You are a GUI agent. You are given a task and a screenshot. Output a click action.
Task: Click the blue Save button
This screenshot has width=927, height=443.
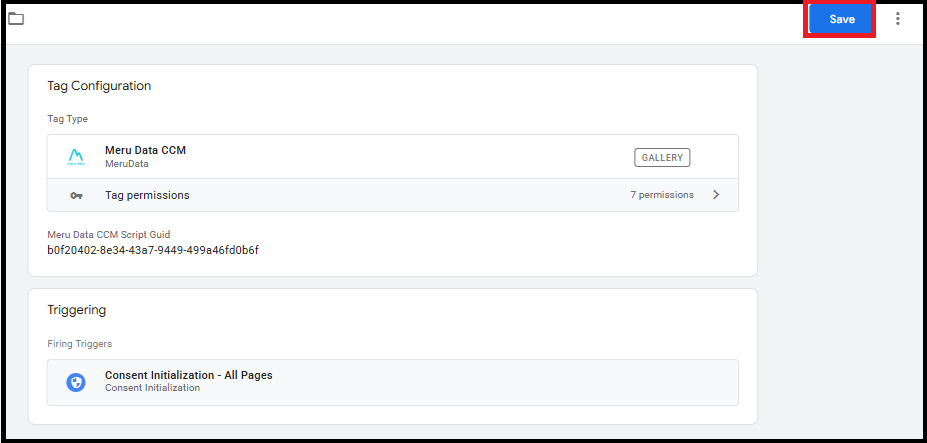click(841, 19)
